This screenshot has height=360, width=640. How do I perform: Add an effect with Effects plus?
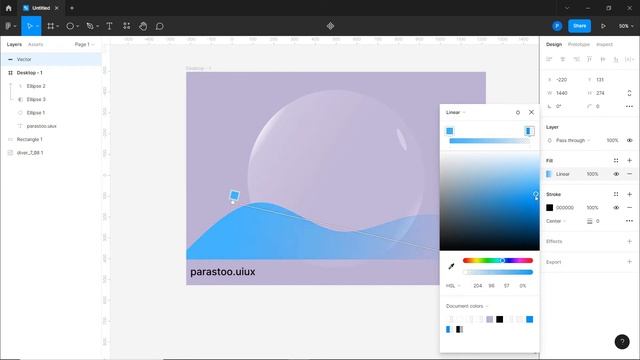[629, 241]
